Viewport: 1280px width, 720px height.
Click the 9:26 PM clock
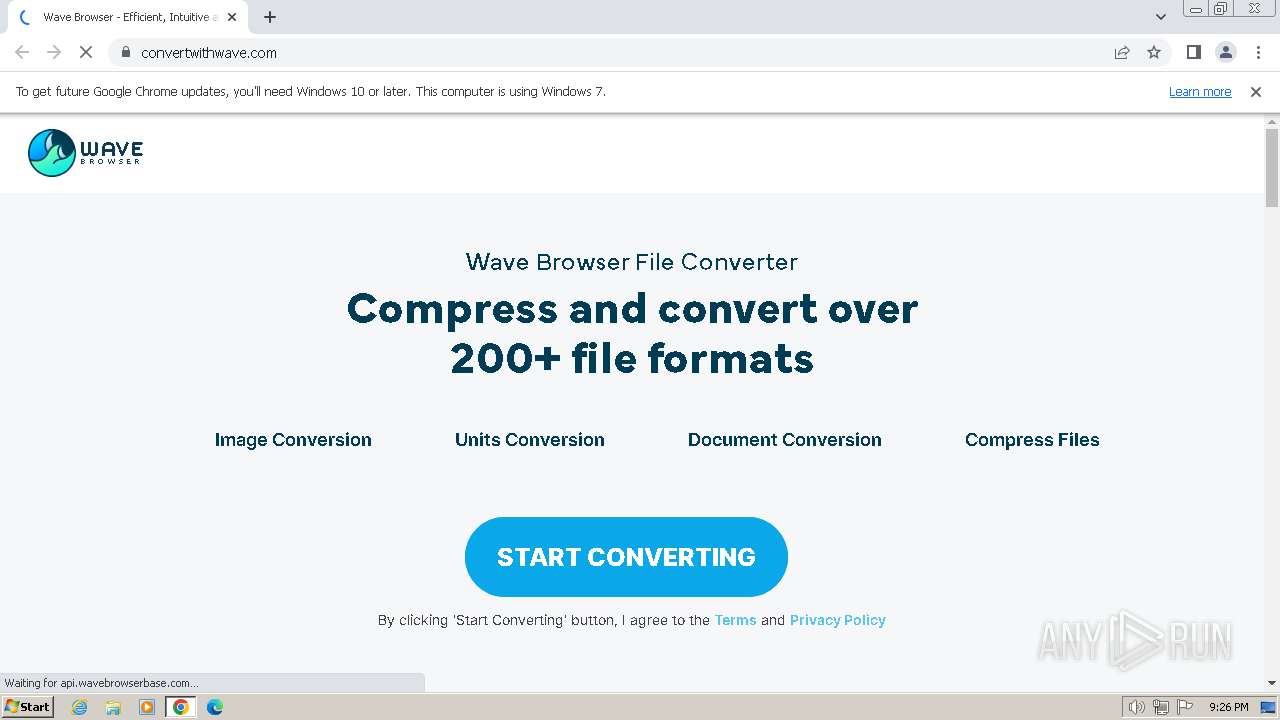click(1228, 707)
